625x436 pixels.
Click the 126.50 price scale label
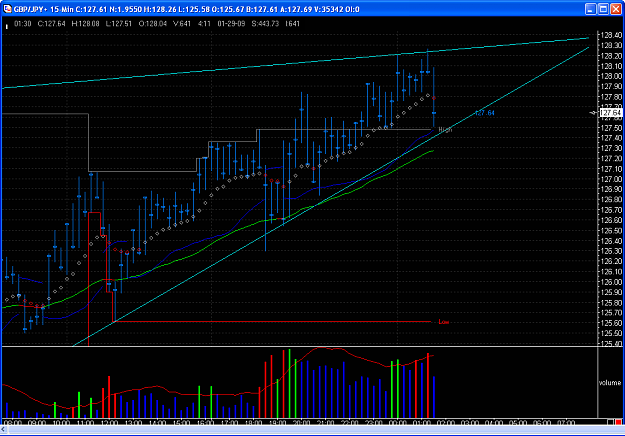(611, 230)
